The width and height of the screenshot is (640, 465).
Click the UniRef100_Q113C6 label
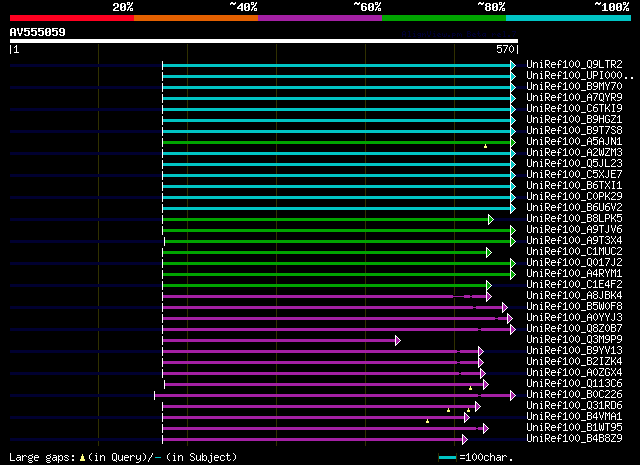coord(574,384)
